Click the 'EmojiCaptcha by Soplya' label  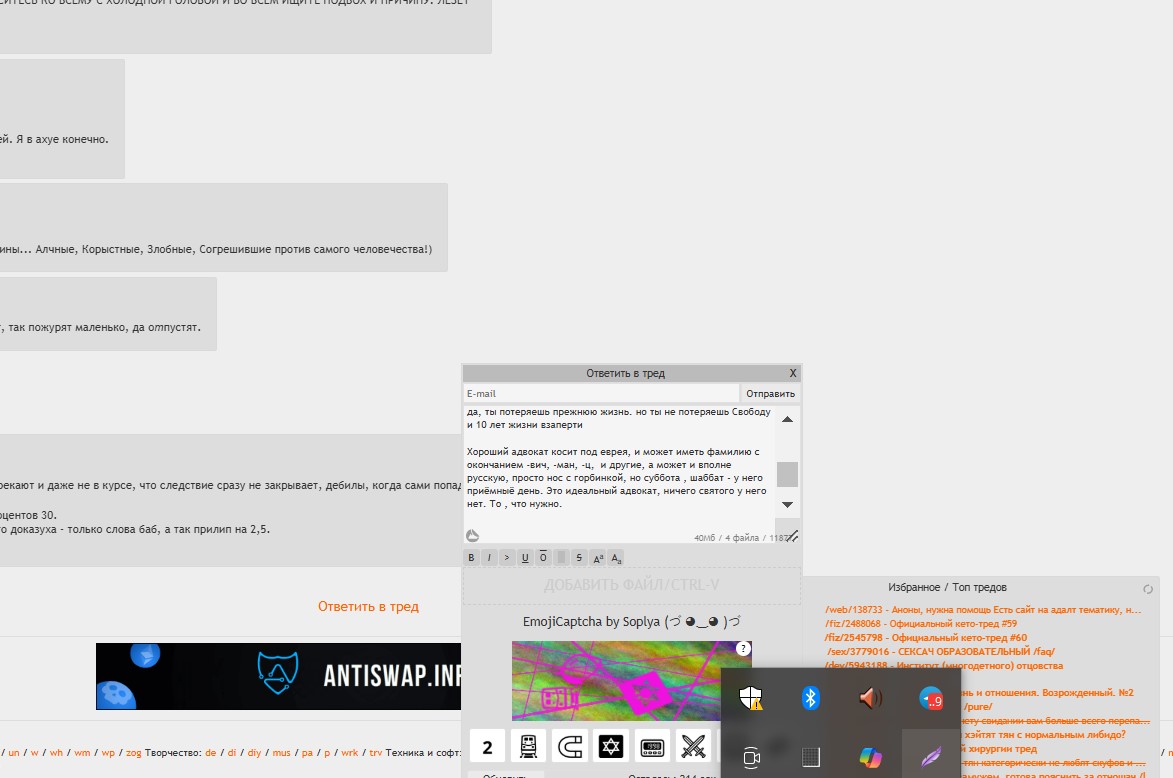(631, 621)
